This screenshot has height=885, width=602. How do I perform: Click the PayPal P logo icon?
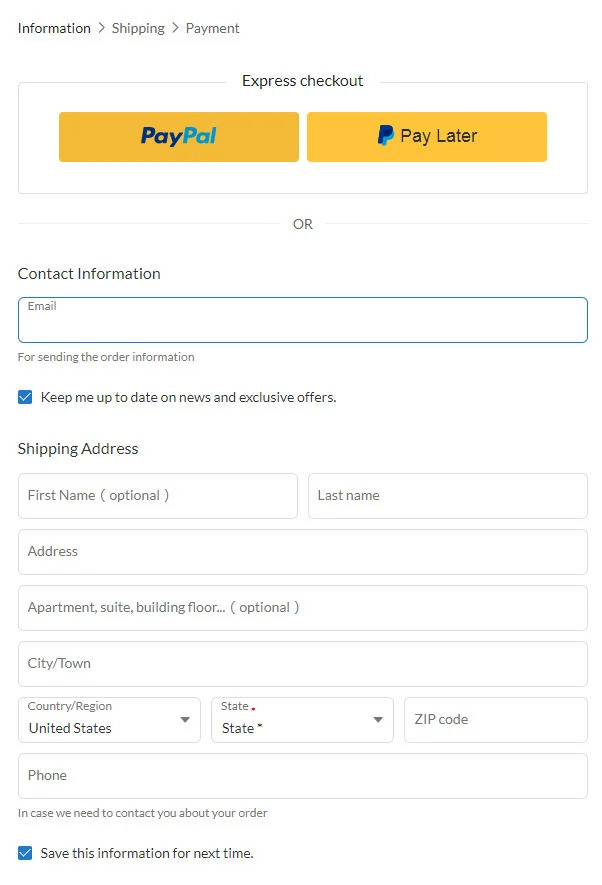coord(385,136)
